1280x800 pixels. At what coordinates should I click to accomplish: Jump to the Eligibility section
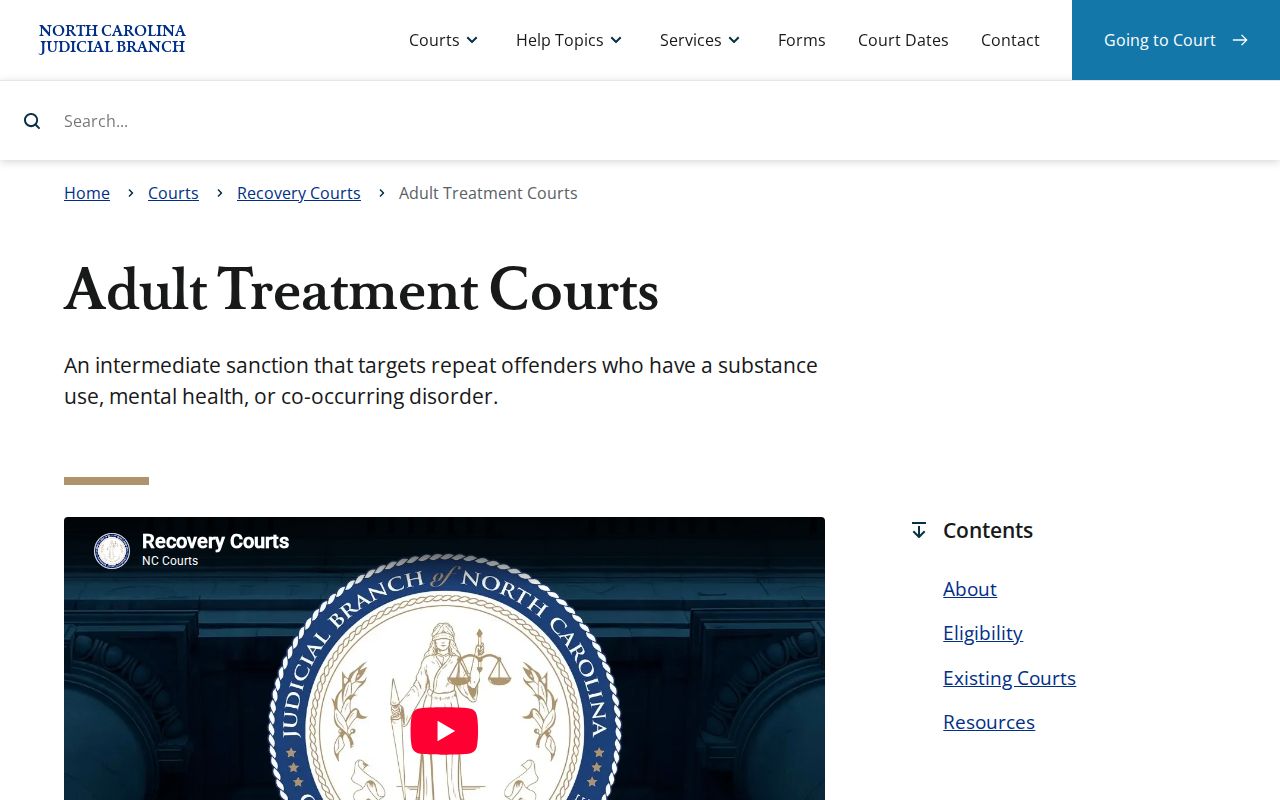983,633
